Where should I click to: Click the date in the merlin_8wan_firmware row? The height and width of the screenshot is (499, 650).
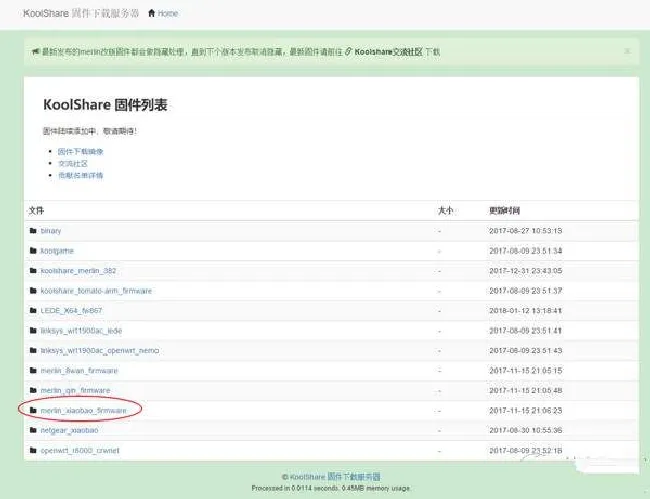click(x=526, y=370)
